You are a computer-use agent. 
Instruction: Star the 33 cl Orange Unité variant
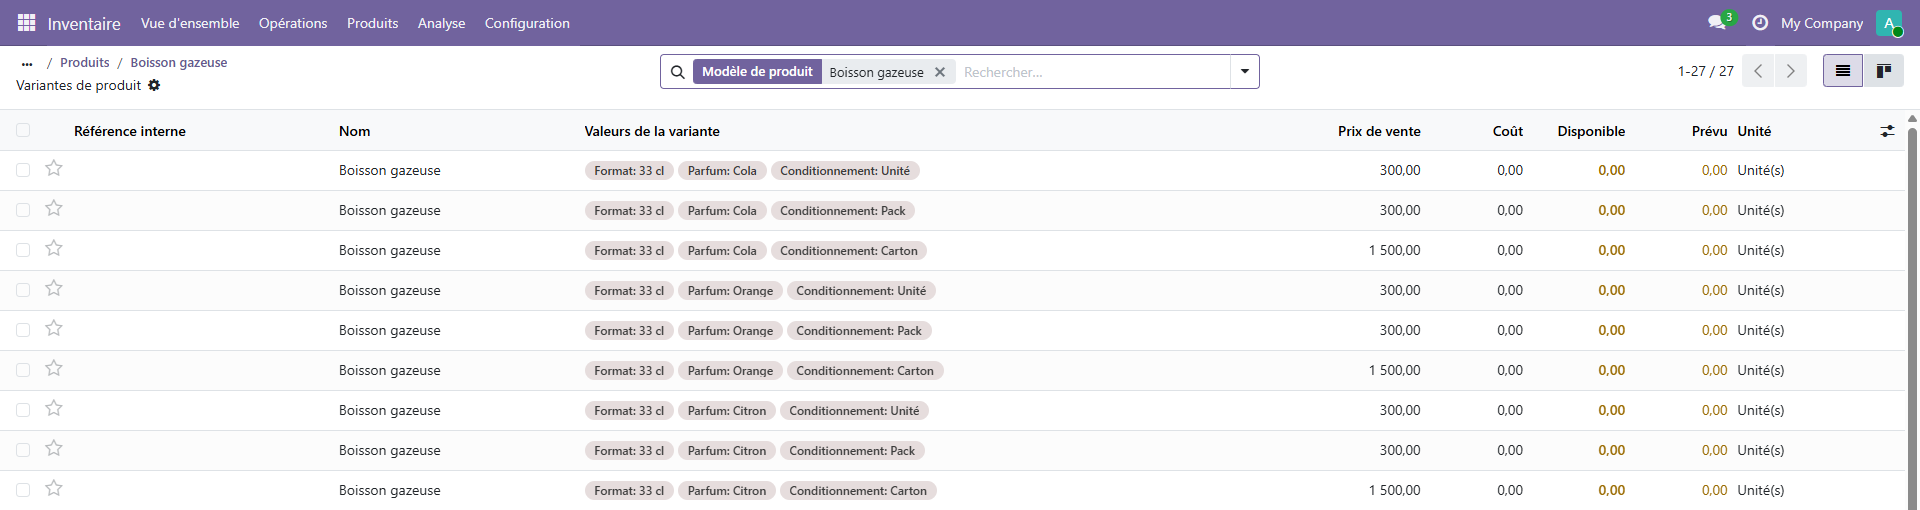tap(54, 289)
